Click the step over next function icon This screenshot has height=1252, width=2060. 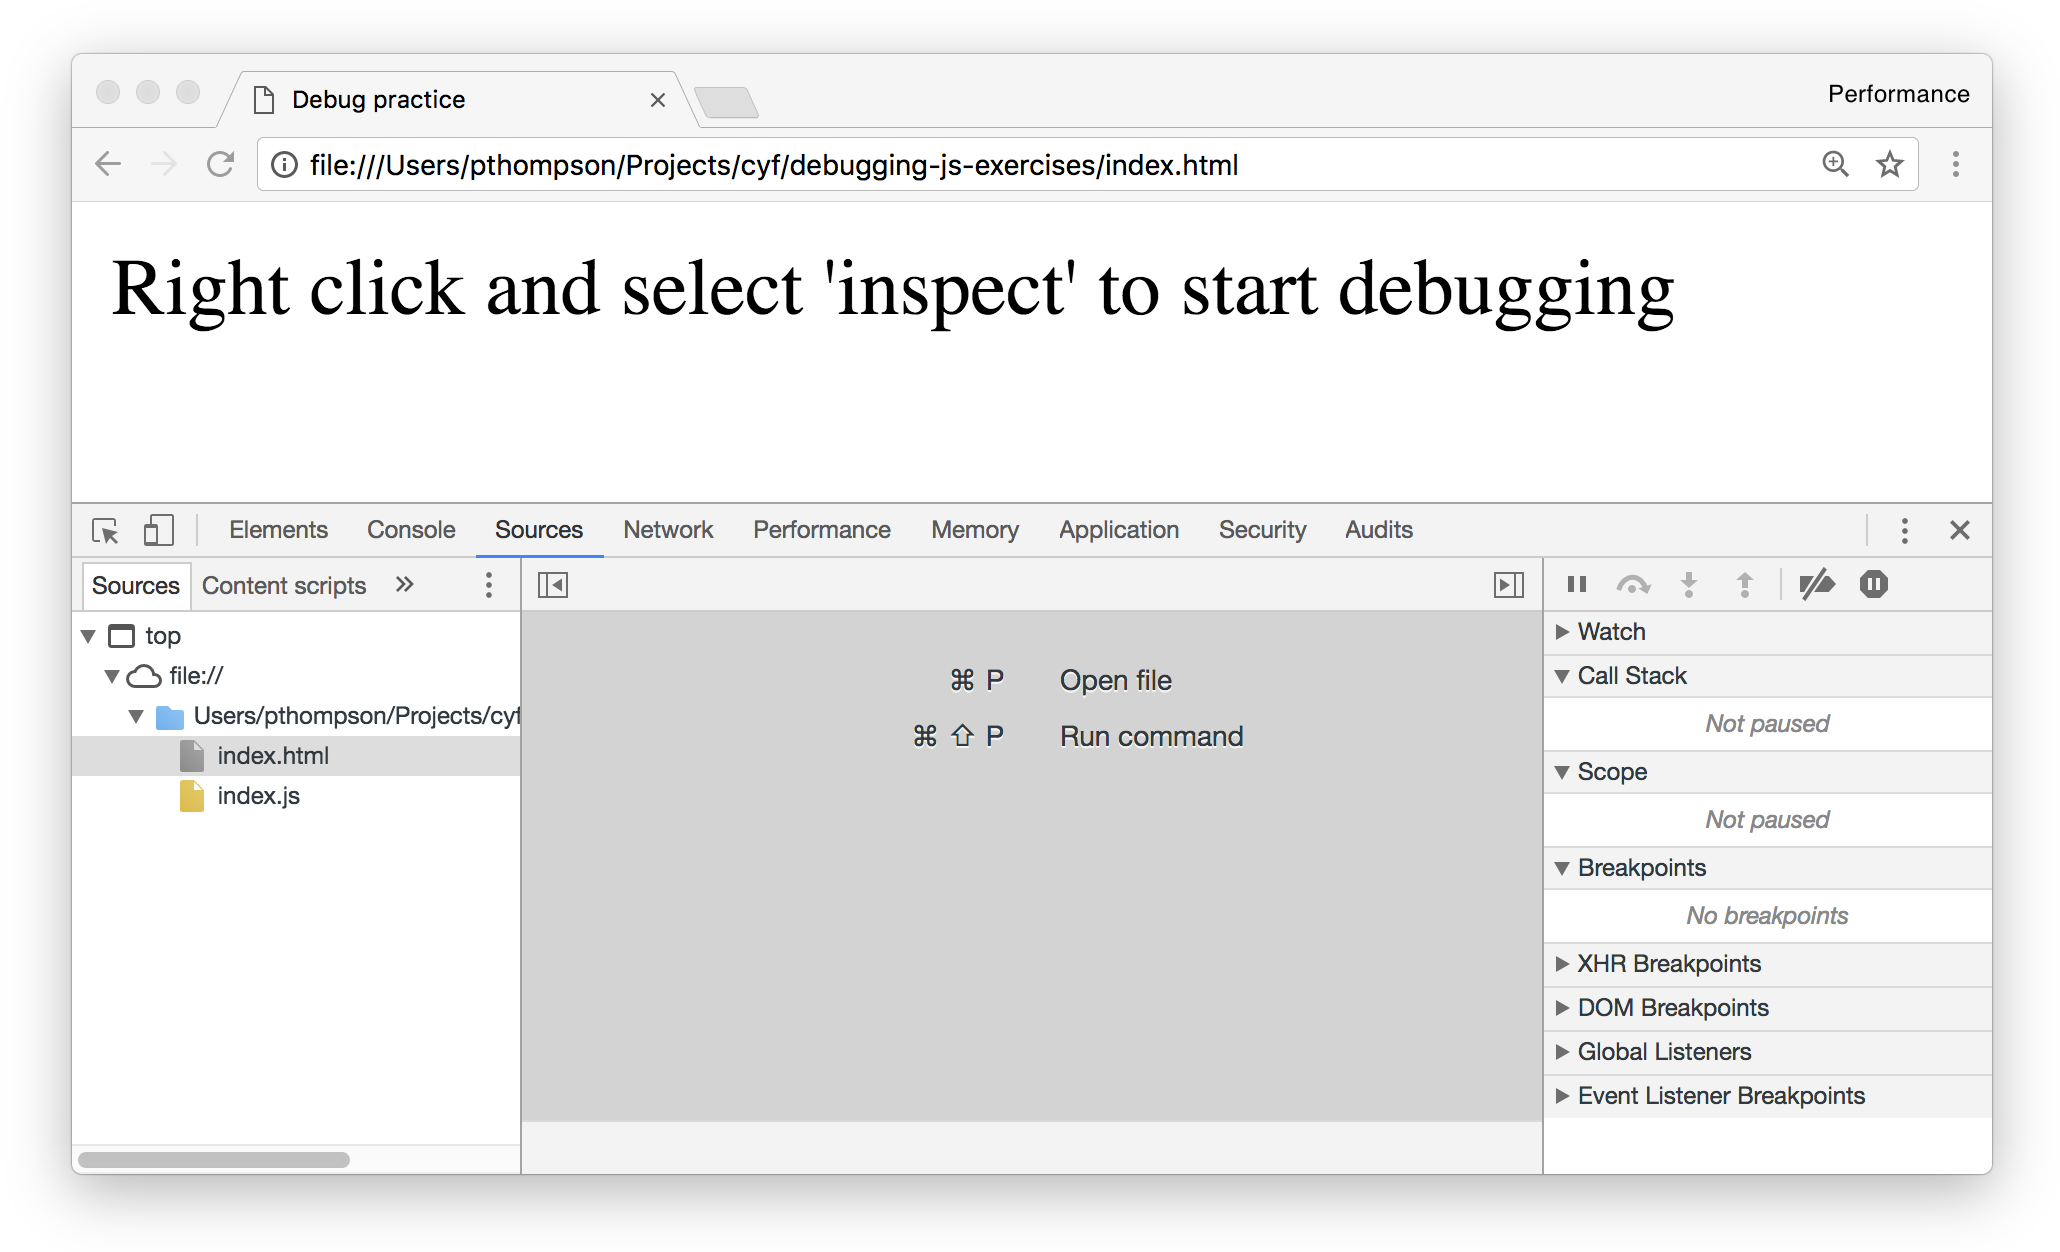point(1629,586)
